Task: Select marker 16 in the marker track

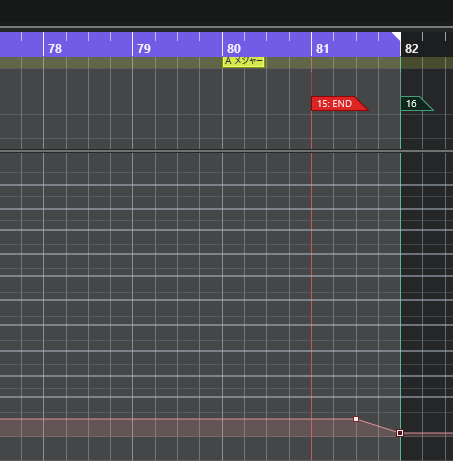Action: coord(416,104)
